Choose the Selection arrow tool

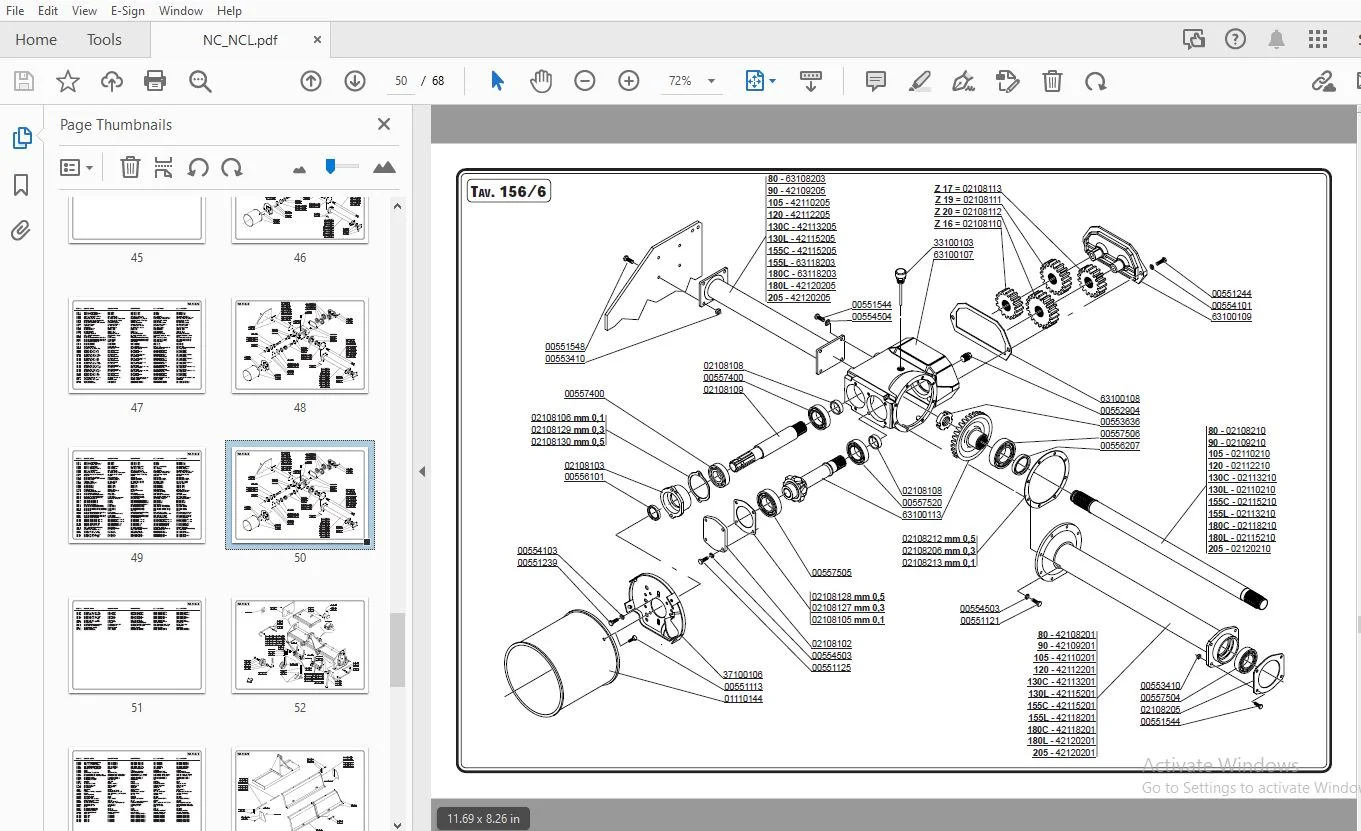click(x=497, y=81)
